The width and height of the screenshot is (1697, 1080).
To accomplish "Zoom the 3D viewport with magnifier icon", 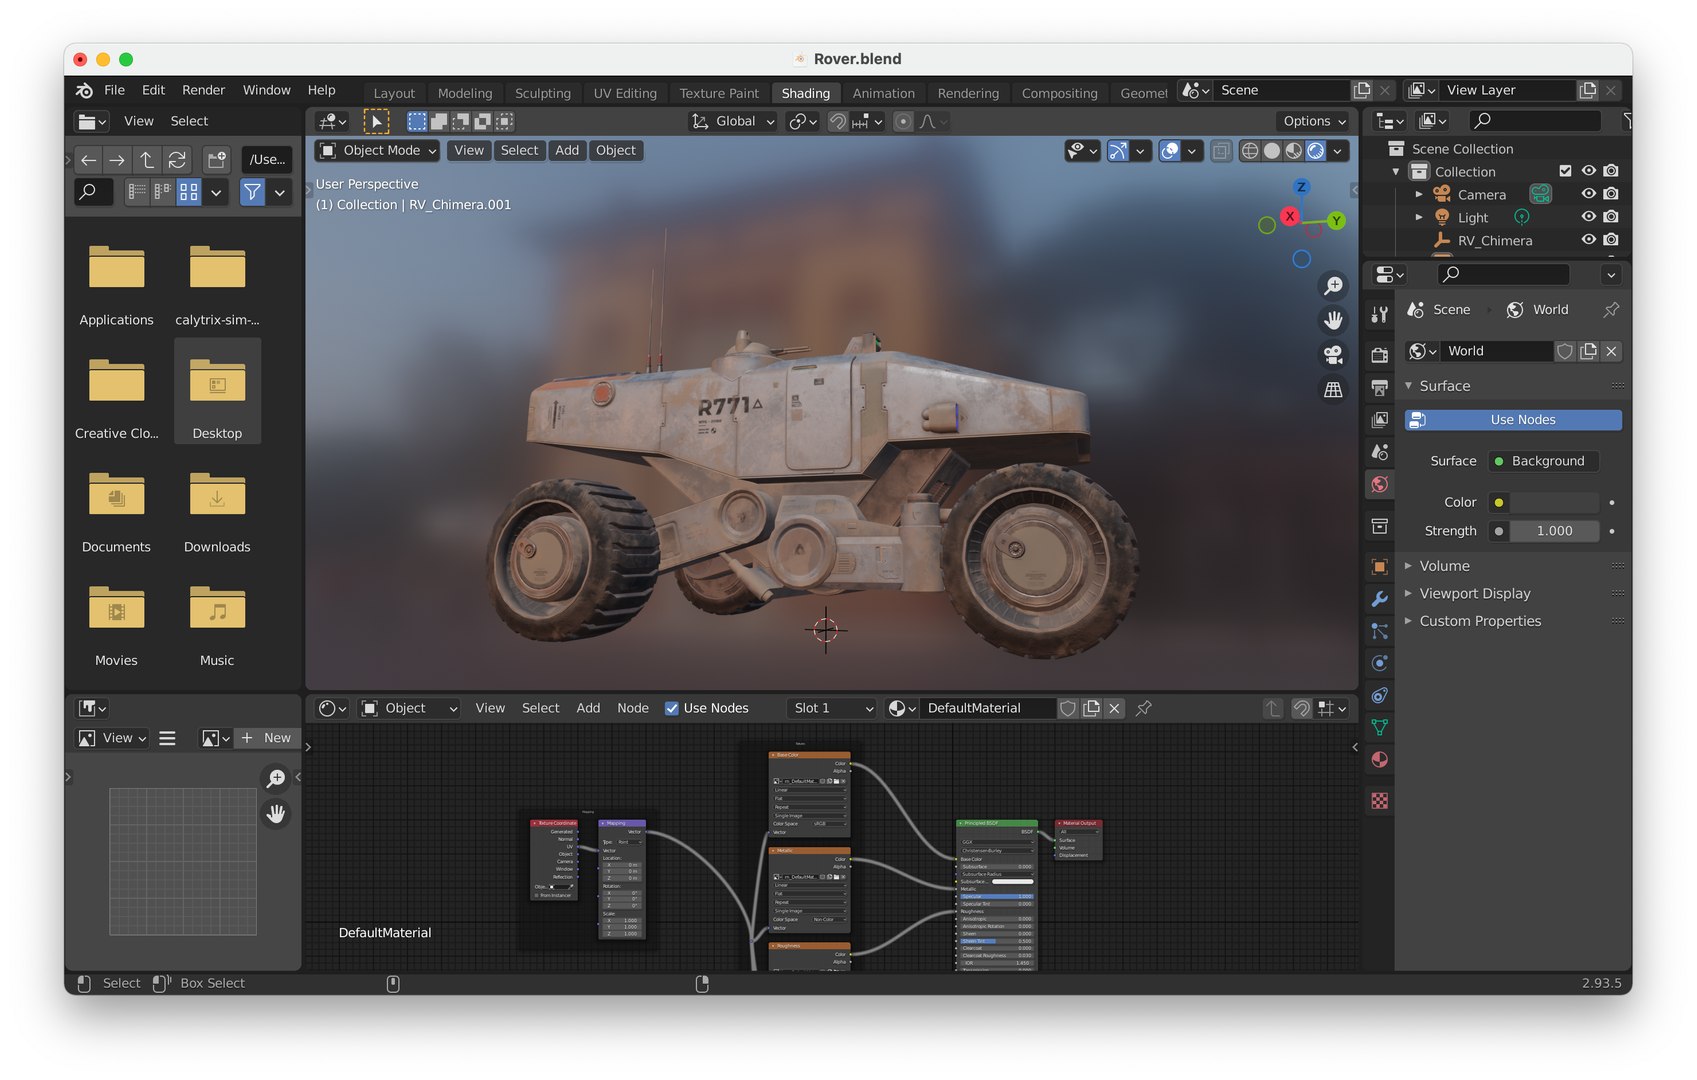I will 1333,286.
